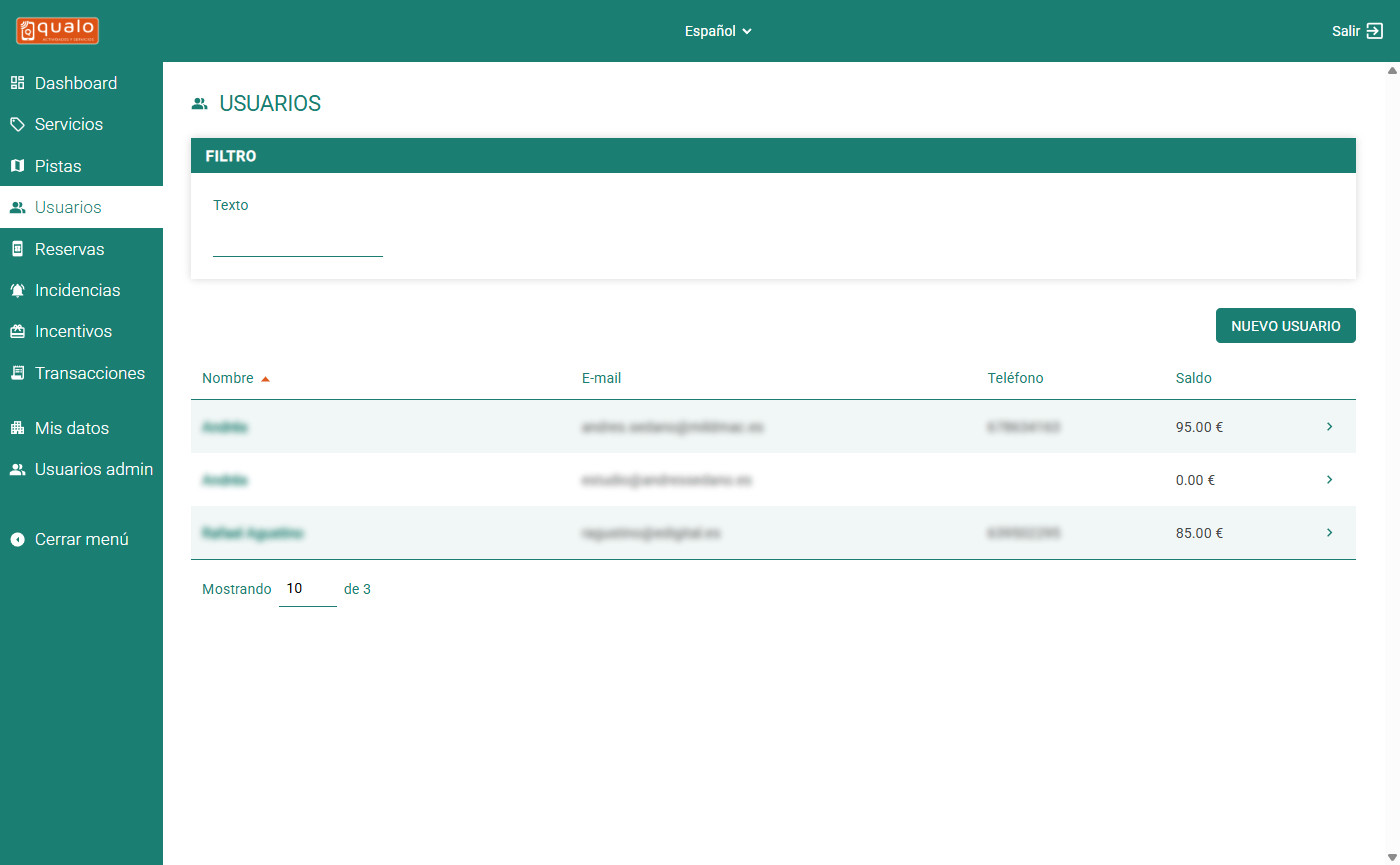Go to Mis datos menu item

pos(72,428)
